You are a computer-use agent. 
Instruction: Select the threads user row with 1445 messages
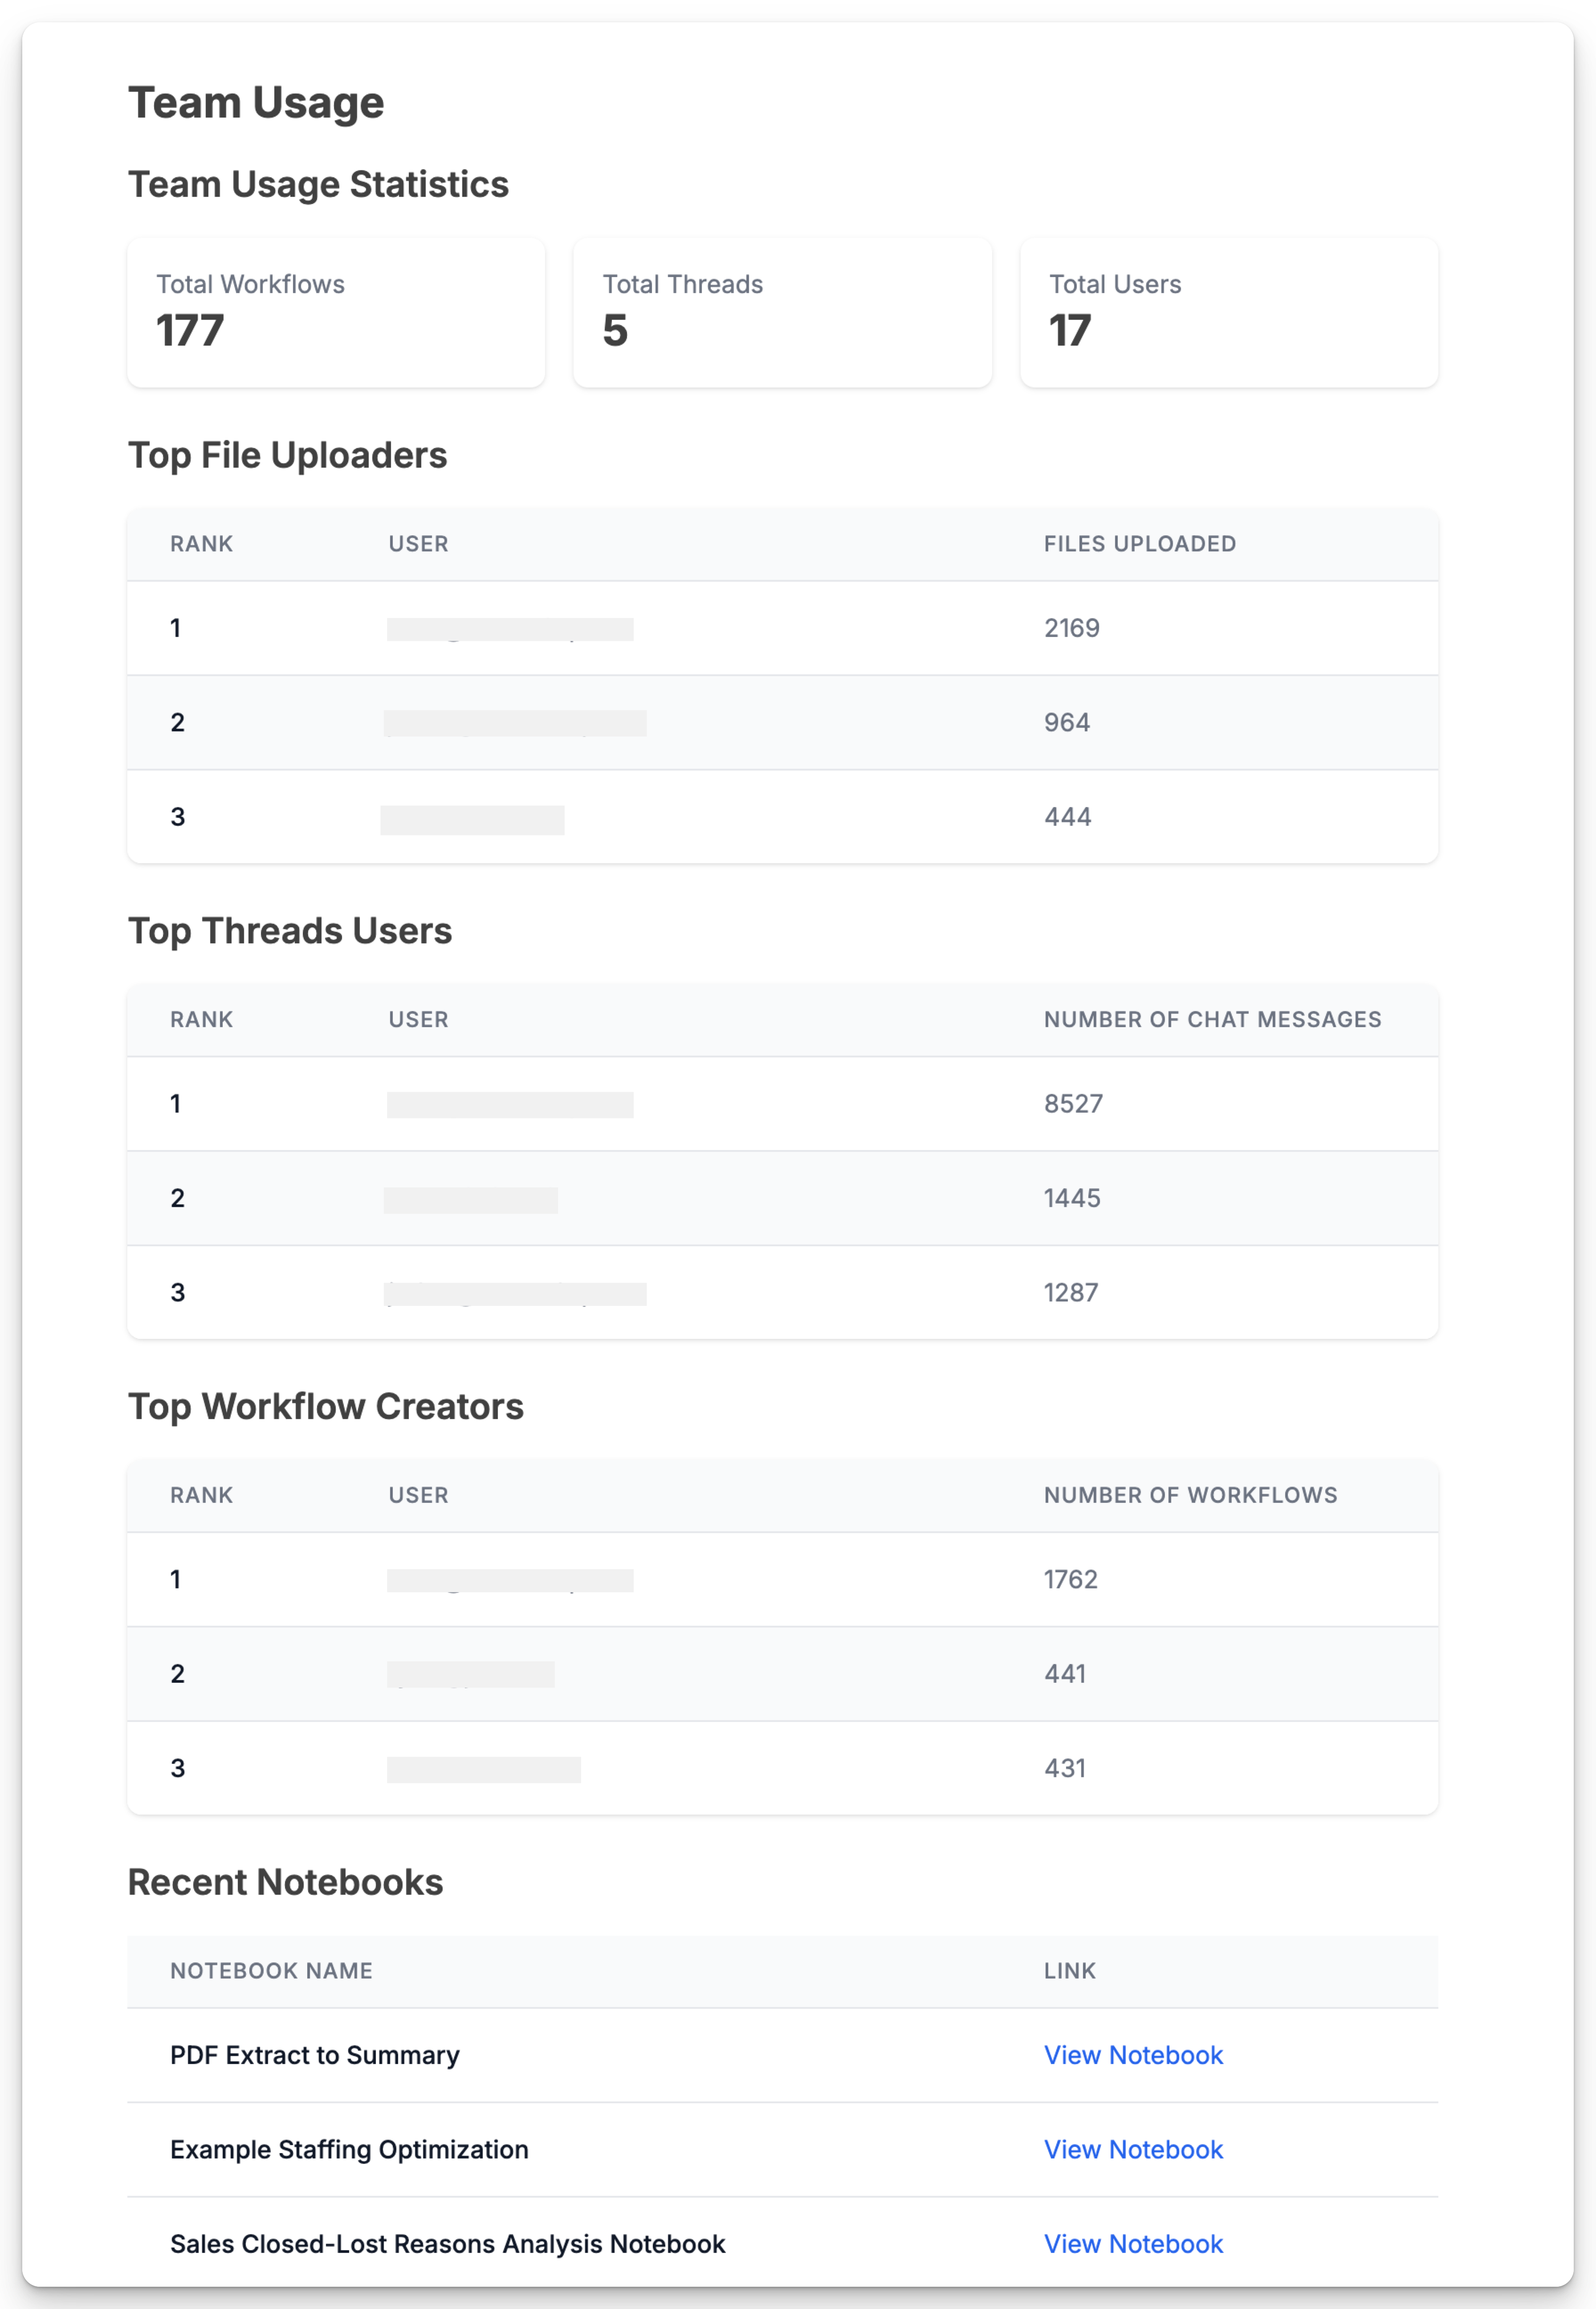pos(783,1198)
